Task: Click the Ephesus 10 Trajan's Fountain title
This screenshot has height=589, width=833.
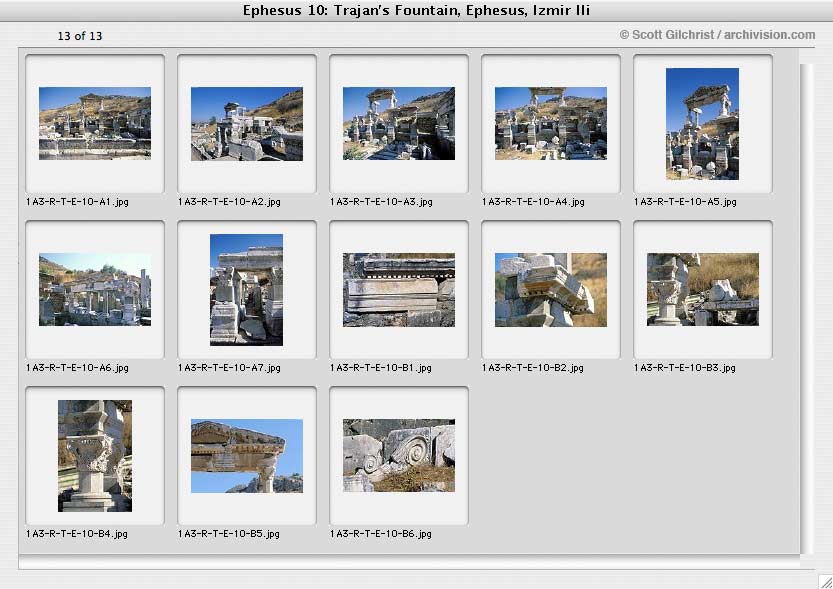Action: (416, 11)
